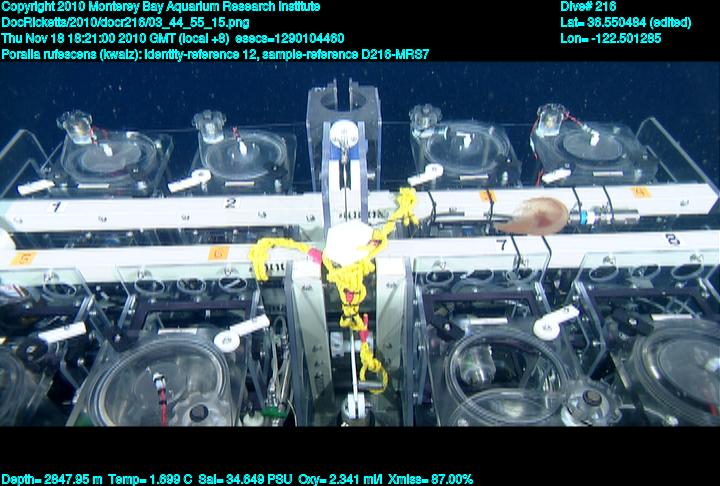Click the orange tag numbered 5

click(22, 258)
